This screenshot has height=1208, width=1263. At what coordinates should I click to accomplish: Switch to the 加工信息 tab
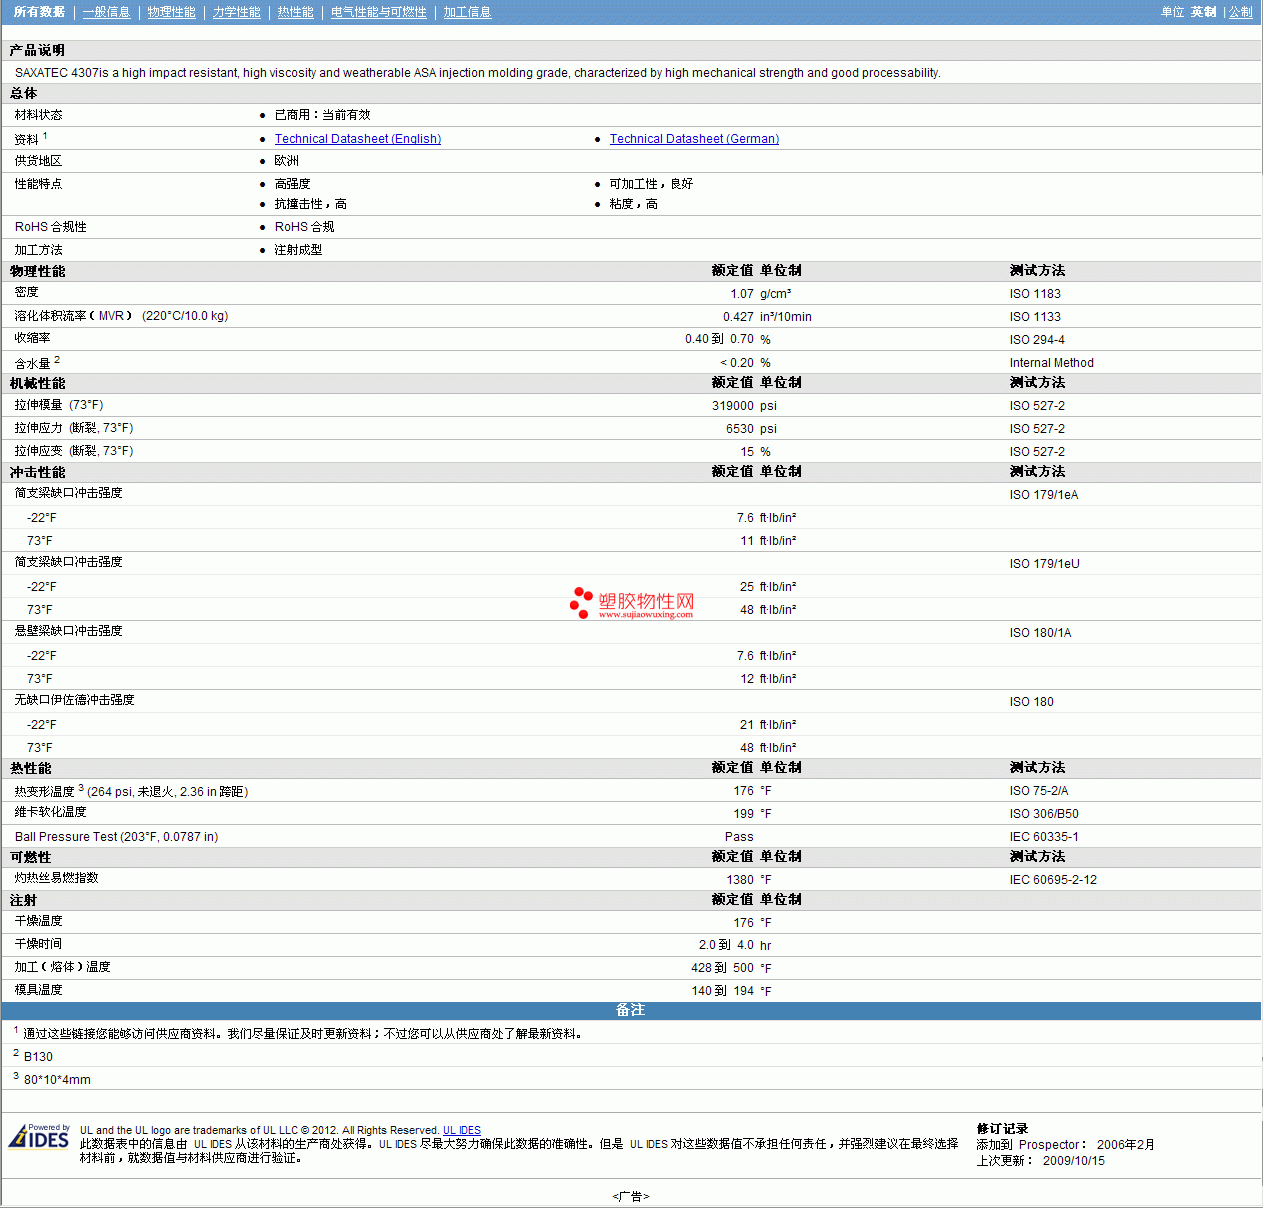467,12
